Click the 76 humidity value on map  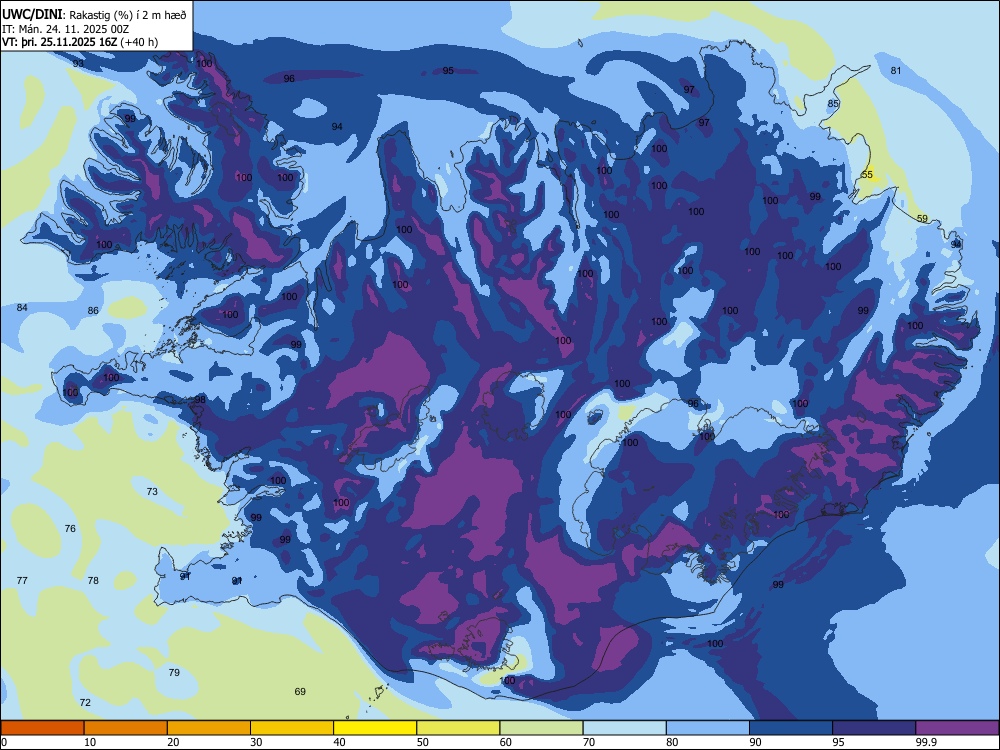(x=70, y=529)
